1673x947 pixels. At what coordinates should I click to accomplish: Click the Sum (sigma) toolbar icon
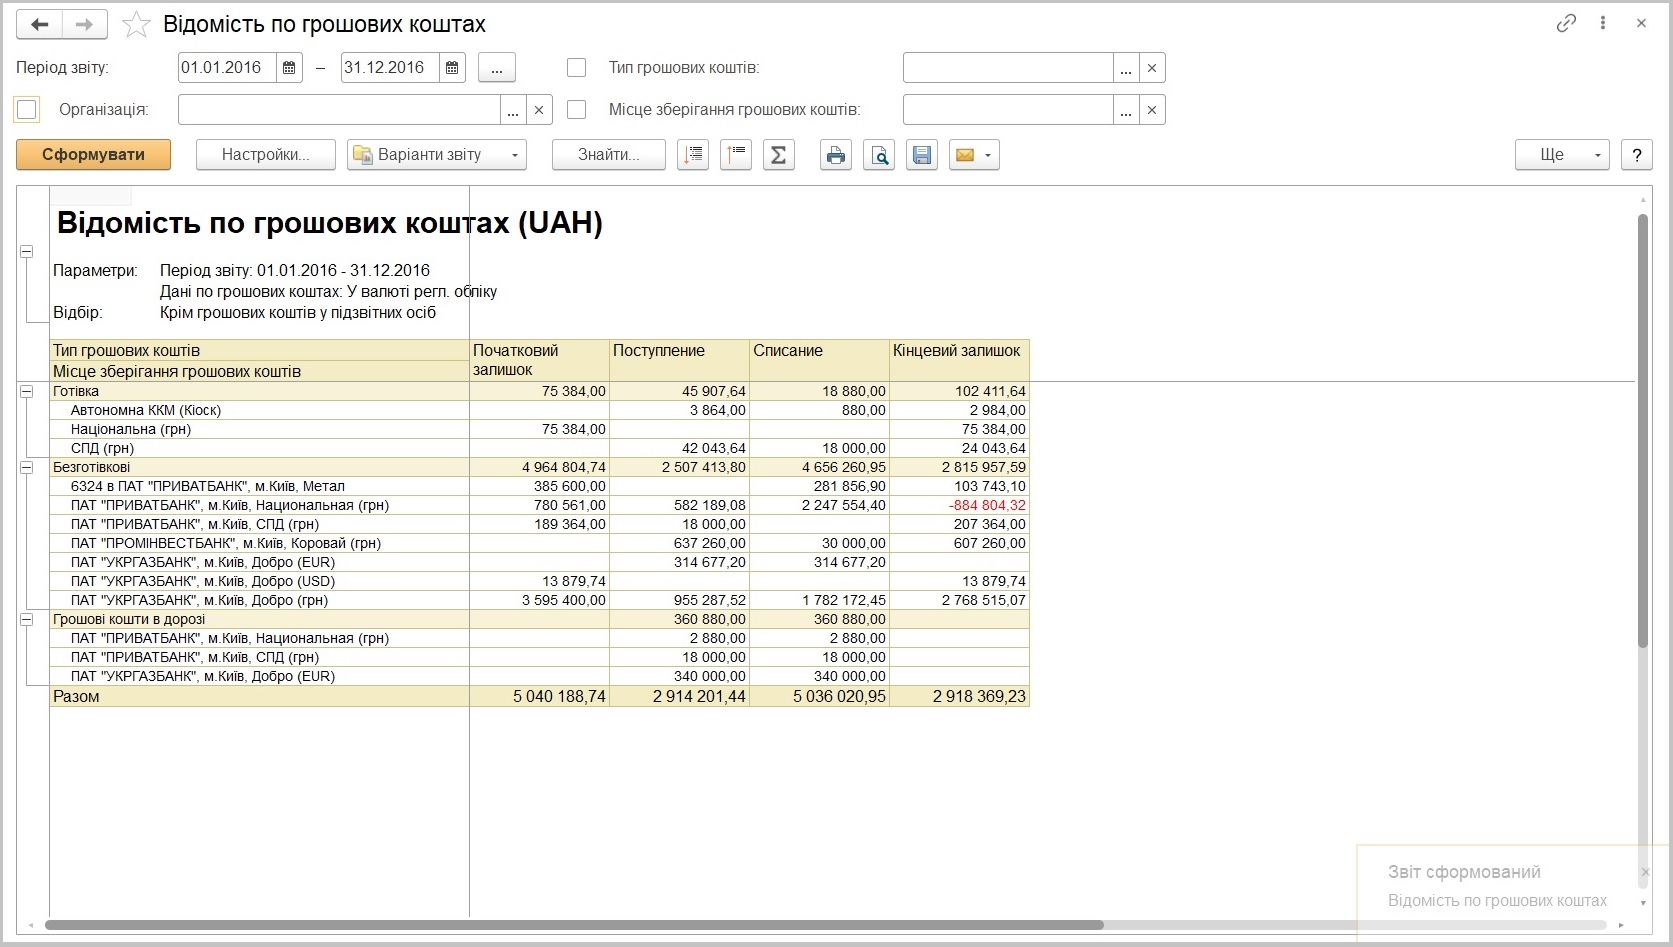click(779, 155)
